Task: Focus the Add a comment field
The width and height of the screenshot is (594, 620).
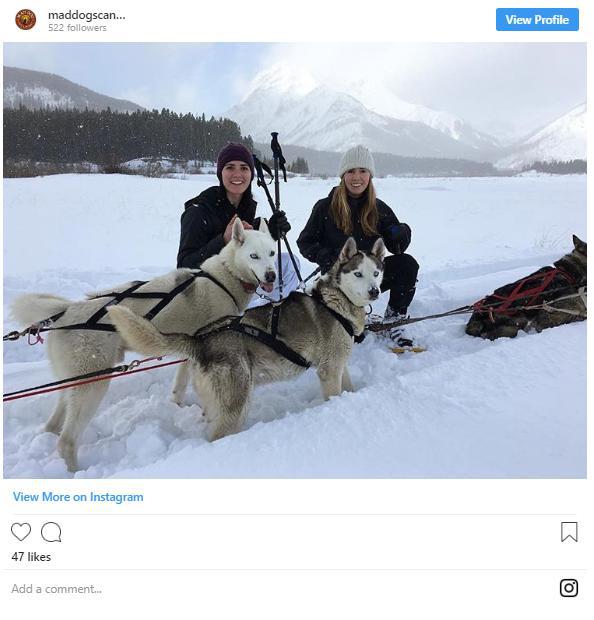Action: 277,589
